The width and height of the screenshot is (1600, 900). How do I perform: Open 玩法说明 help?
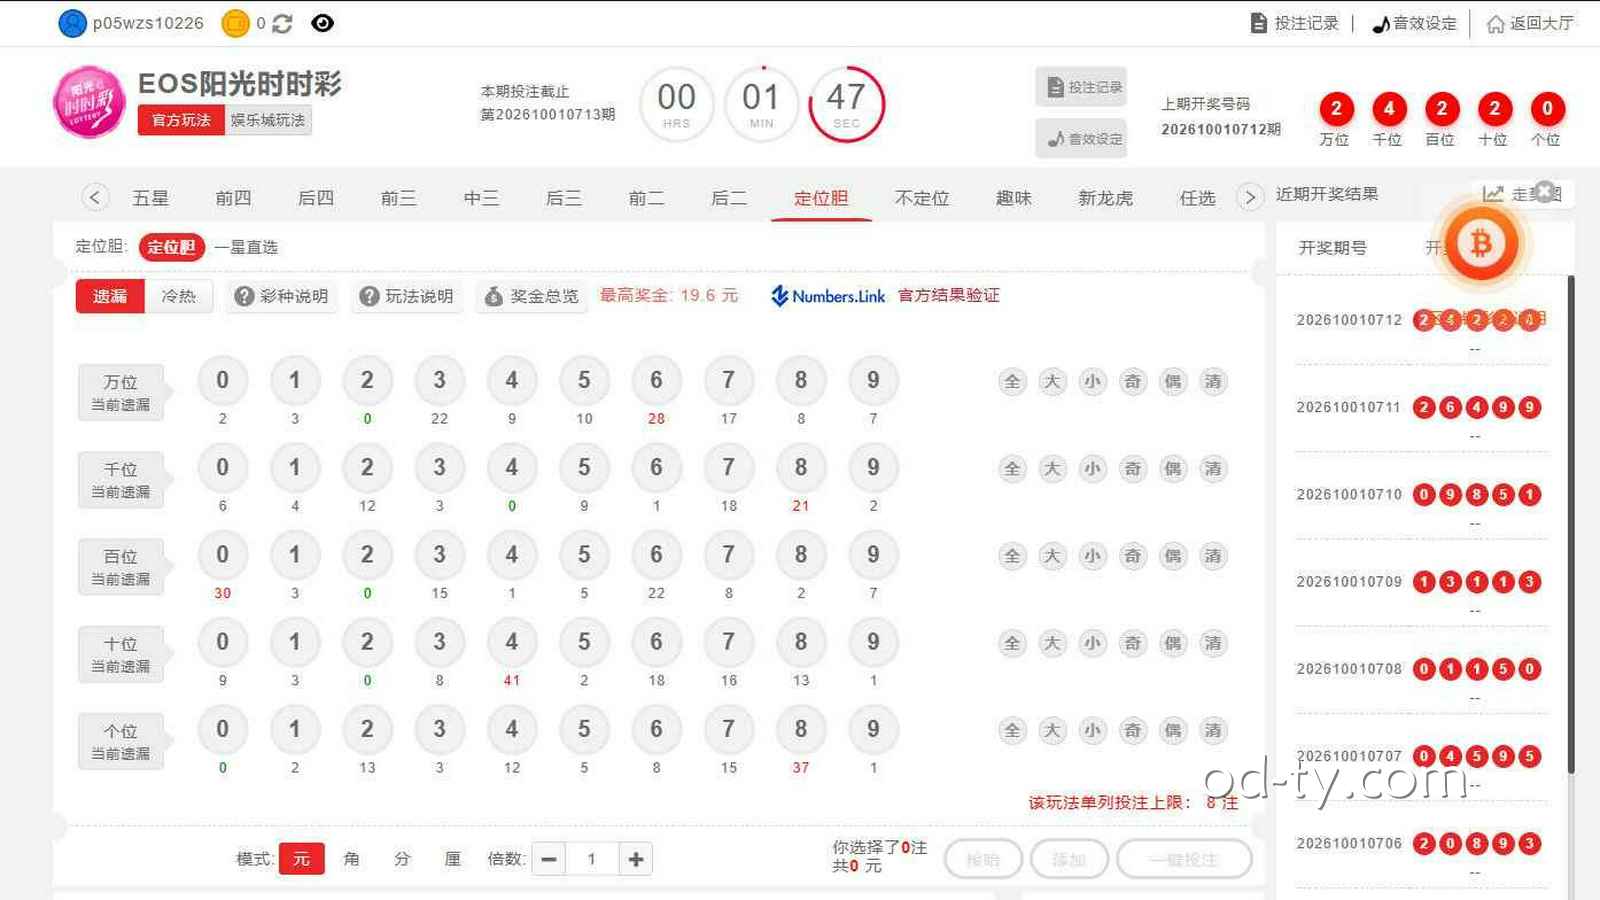coord(406,296)
